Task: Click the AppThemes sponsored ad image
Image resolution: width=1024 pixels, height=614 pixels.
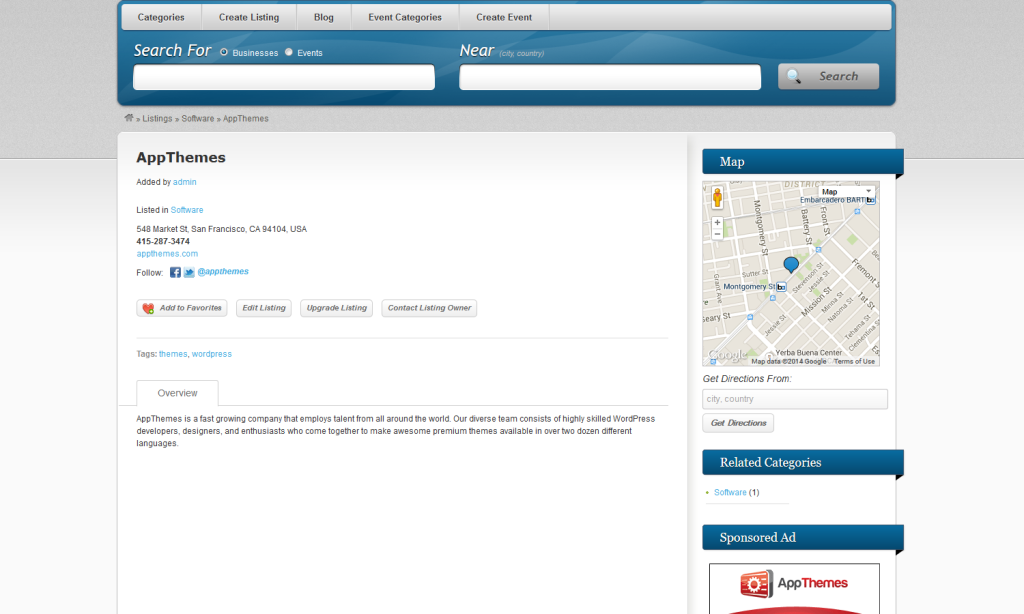Action: click(794, 589)
